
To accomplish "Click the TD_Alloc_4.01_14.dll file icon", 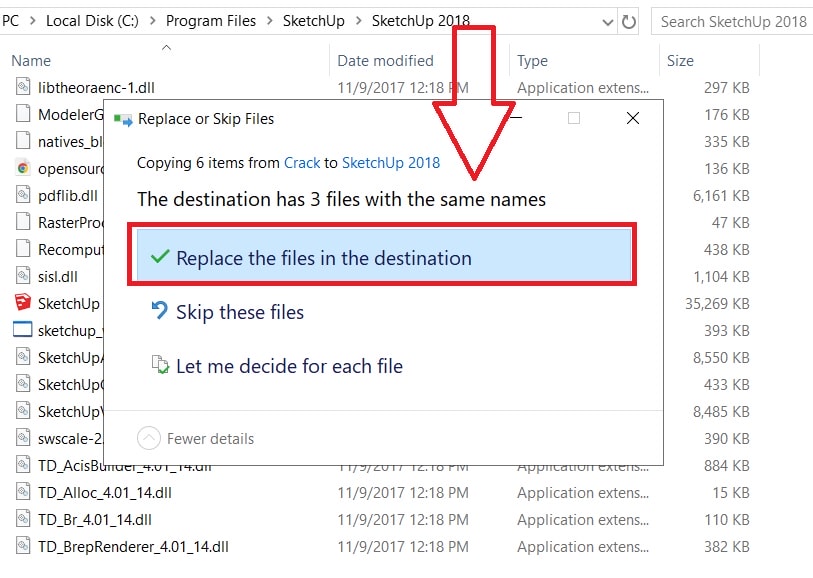I will pyautogui.click(x=23, y=491).
